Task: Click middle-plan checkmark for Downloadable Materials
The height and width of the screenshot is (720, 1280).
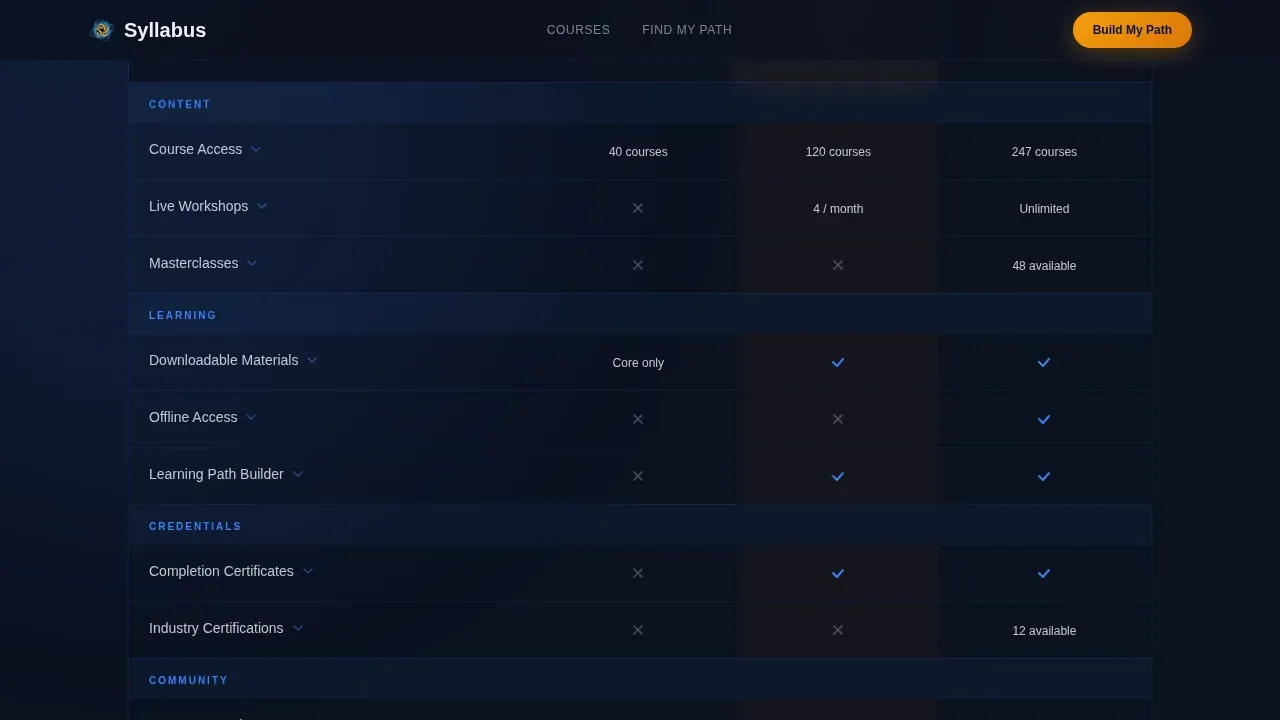Action: tap(838, 362)
